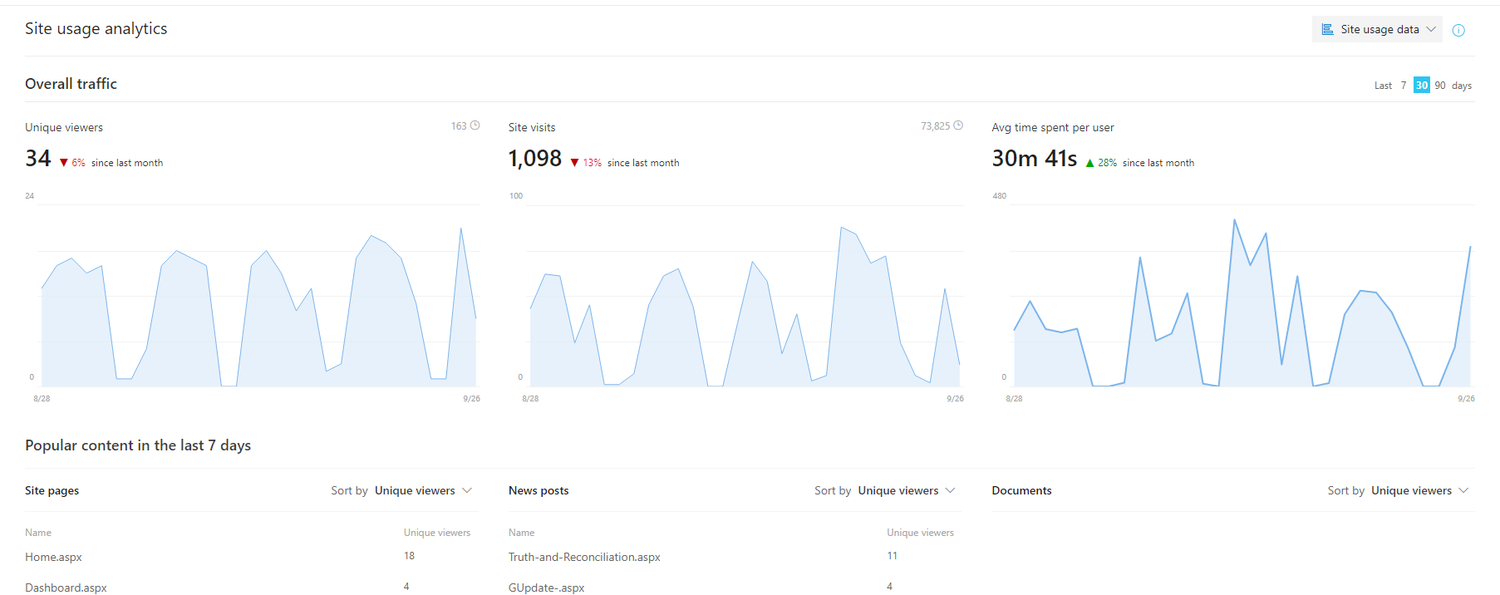Click the Unique viewers column header
The height and width of the screenshot is (595, 1500).
(437, 531)
